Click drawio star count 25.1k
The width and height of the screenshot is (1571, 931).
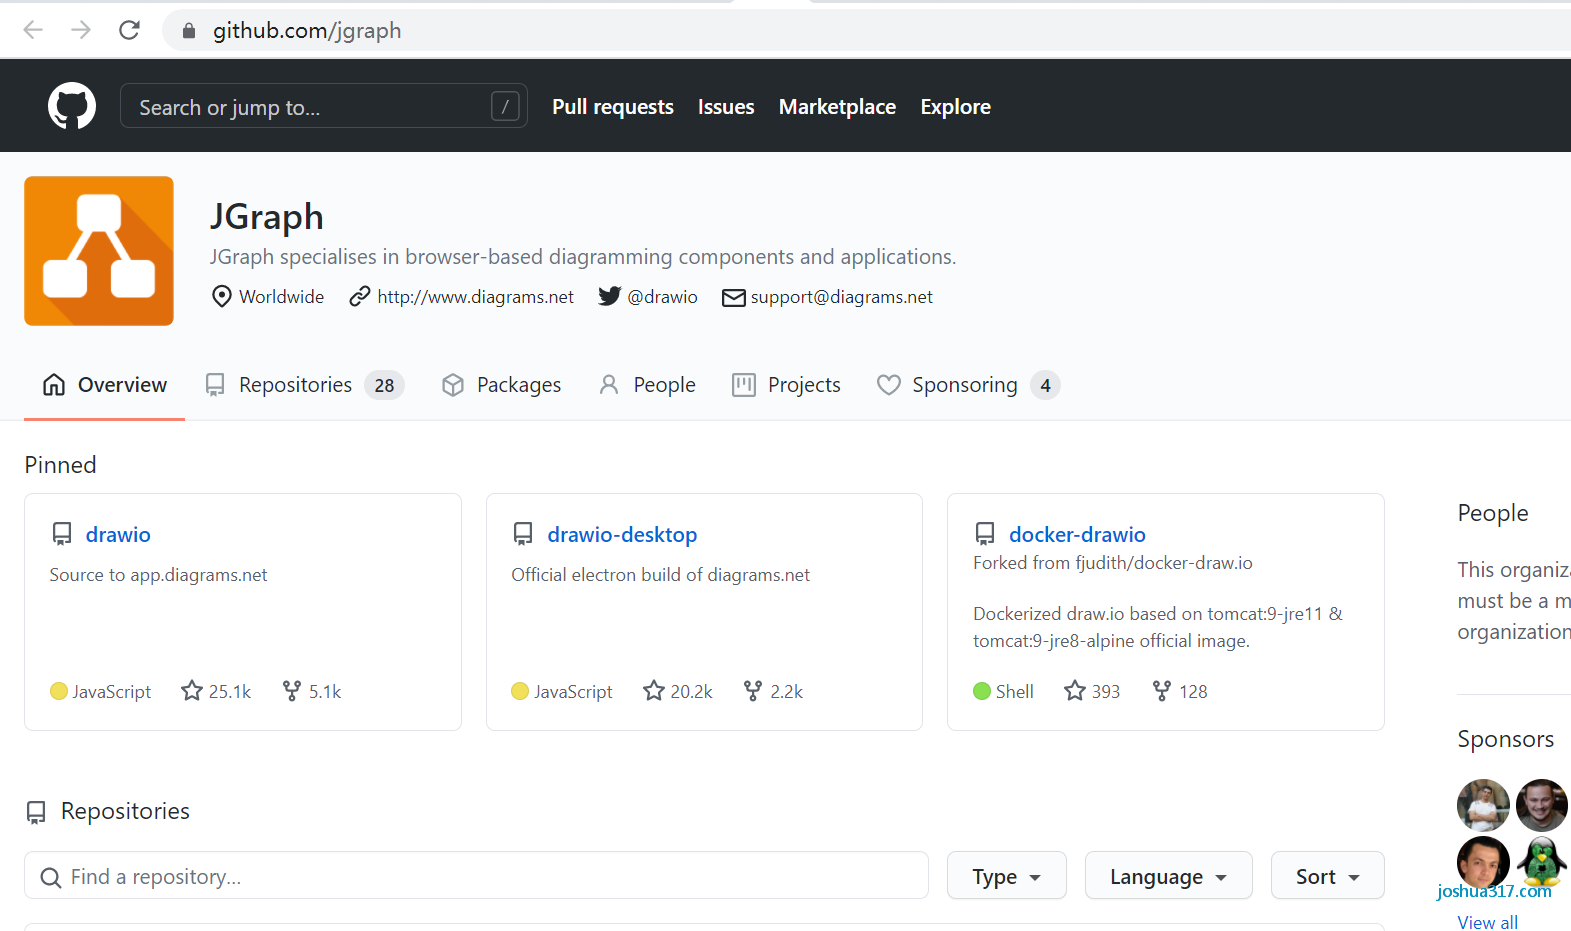[216, 691]
